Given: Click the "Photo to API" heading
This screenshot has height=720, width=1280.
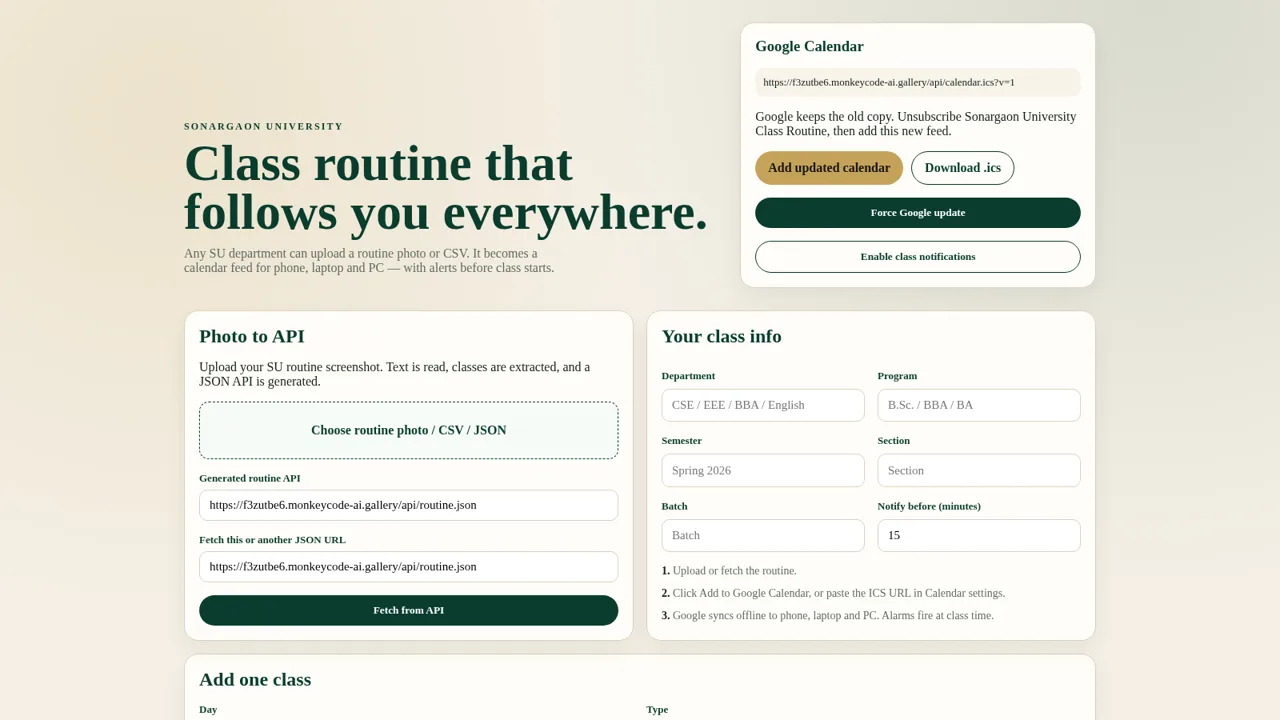Looking at the screenshot, I should tap(252, 336).
